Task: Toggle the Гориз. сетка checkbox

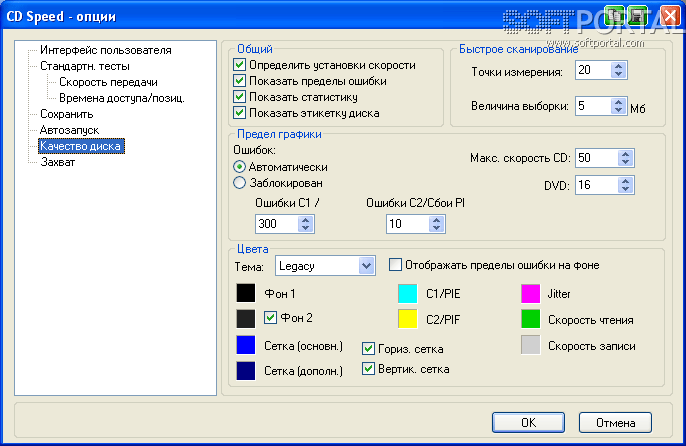Action: point(368,349)
